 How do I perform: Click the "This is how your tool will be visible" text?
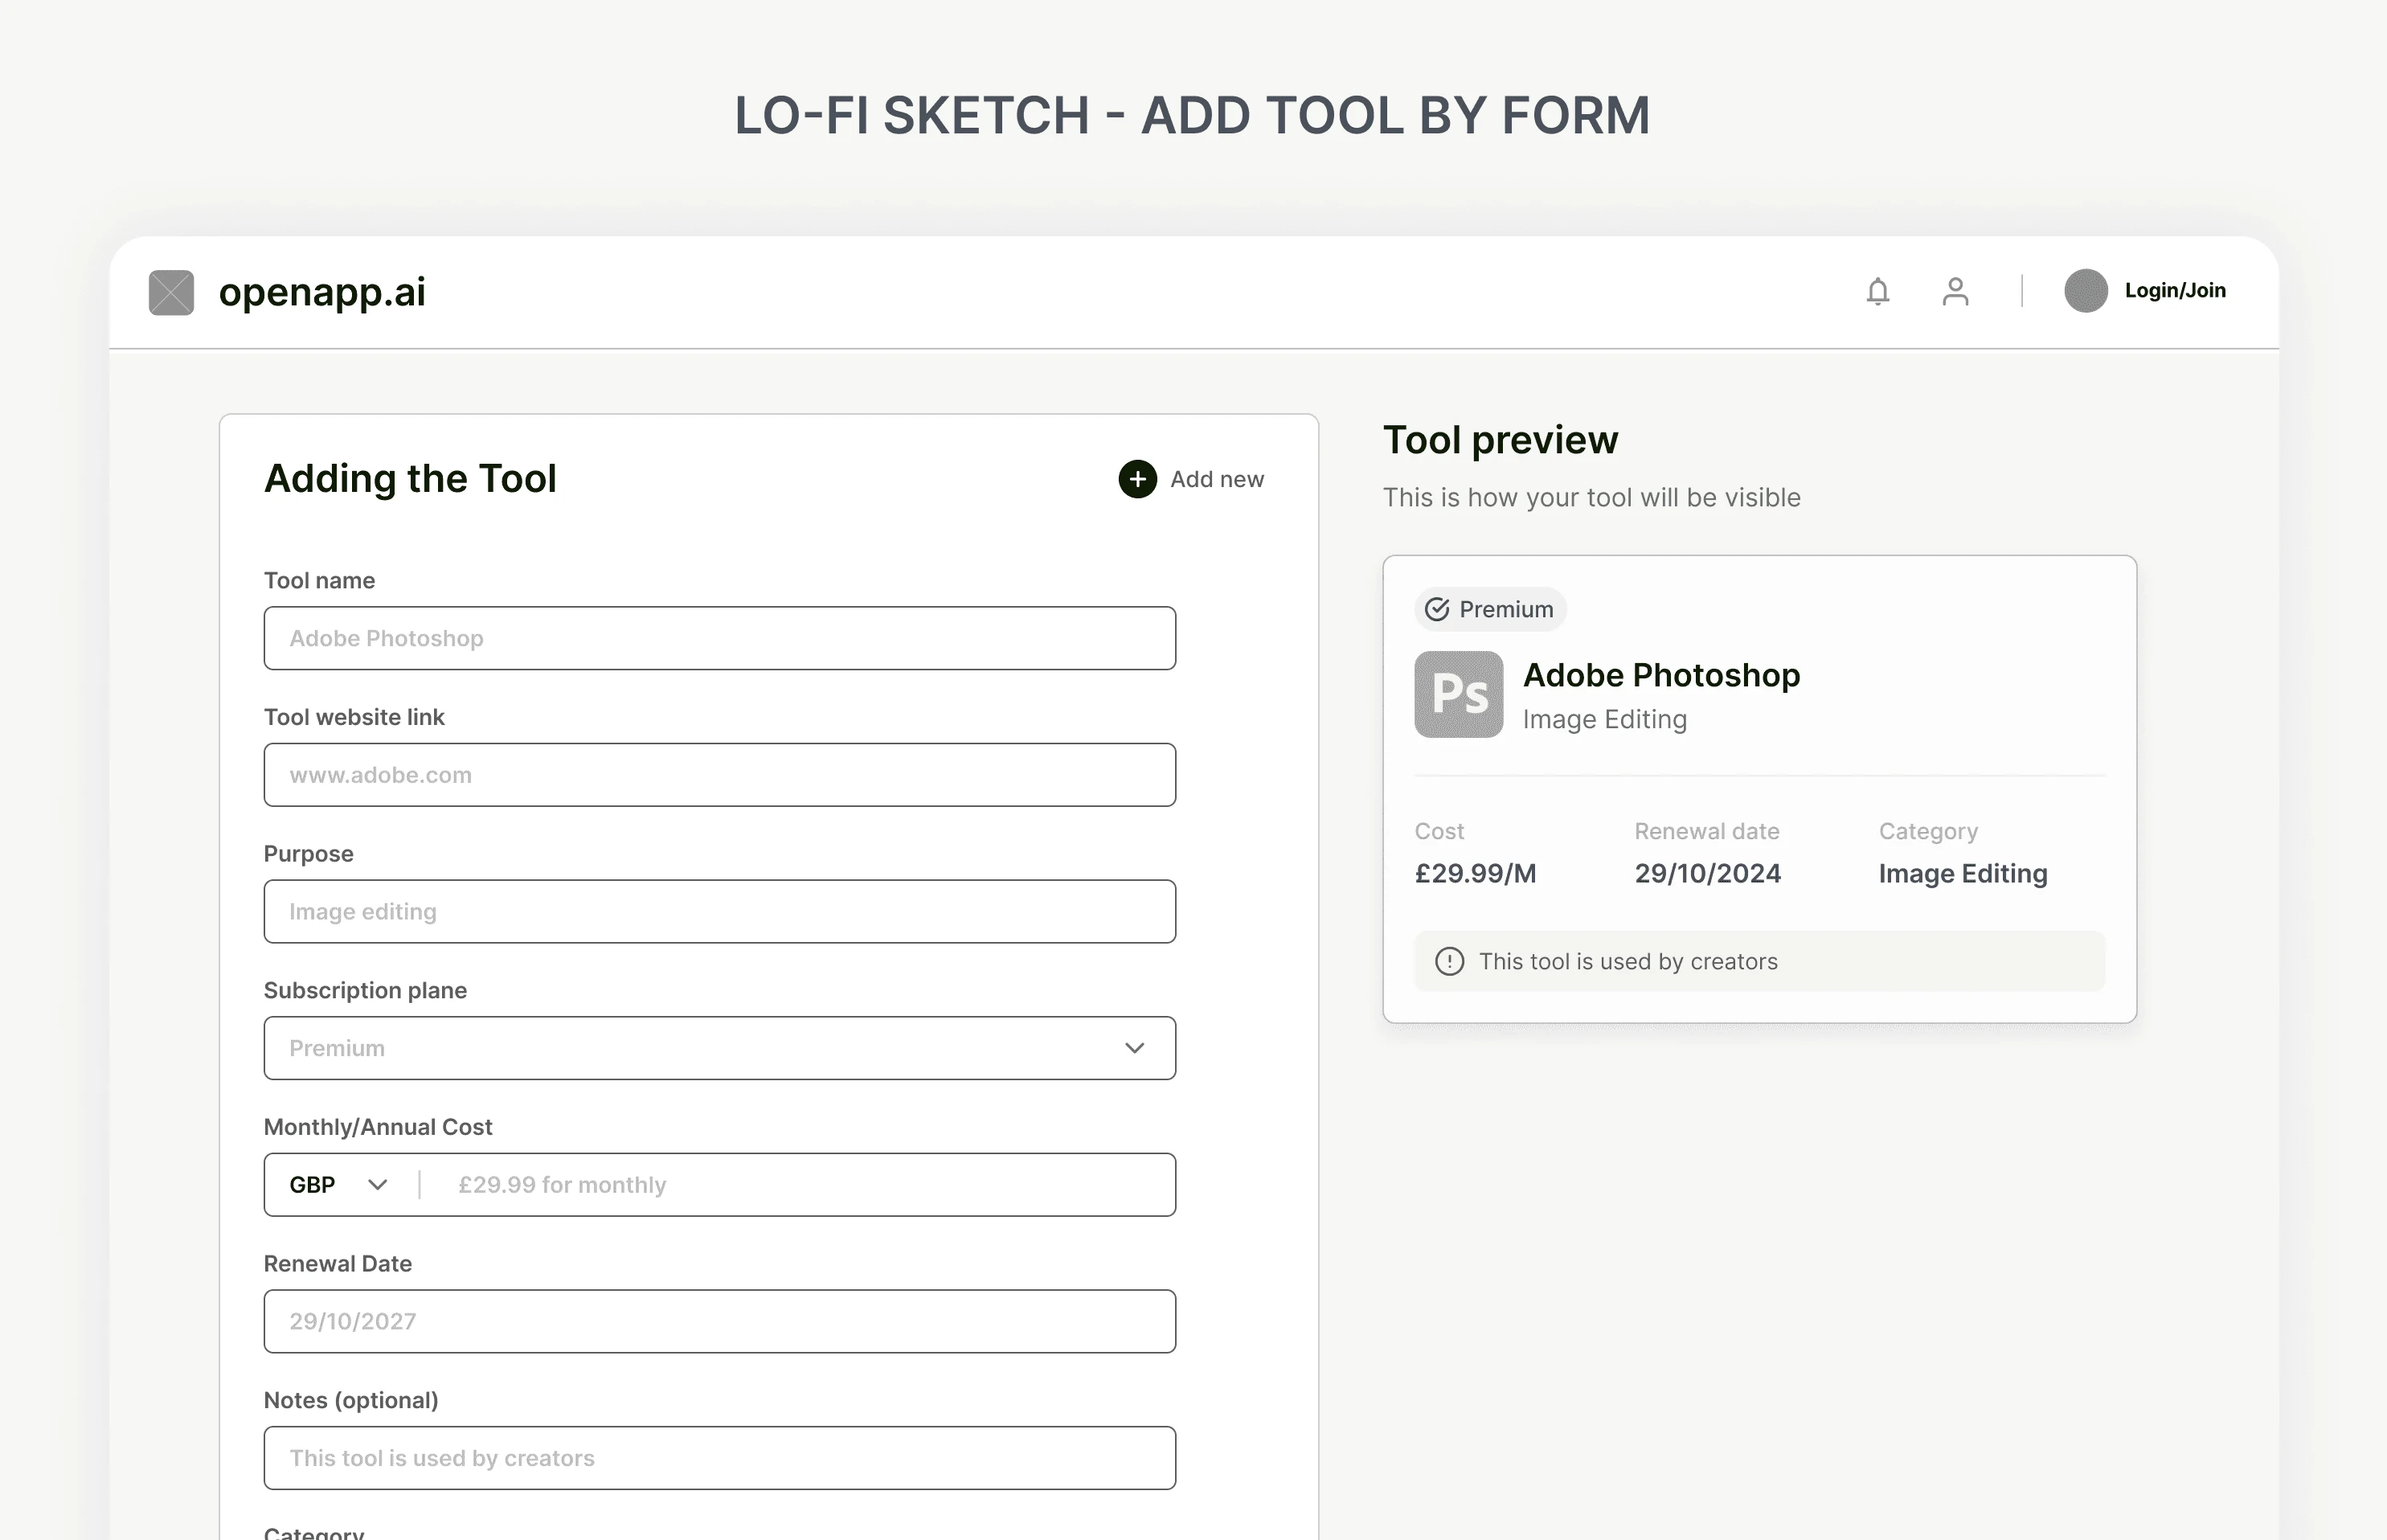(x=1591, y=497)
